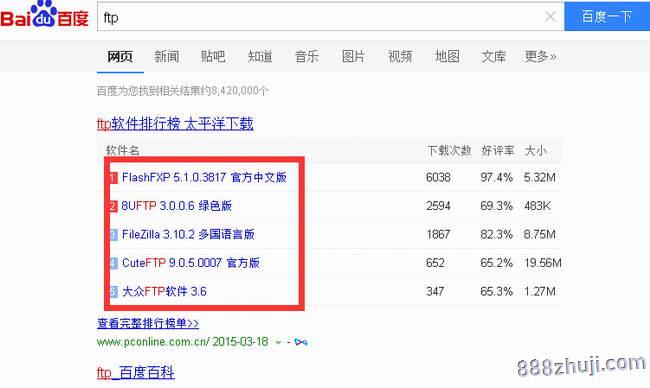Click into the search field containing ftp
The image size is (650, 388).
[319, 17]
